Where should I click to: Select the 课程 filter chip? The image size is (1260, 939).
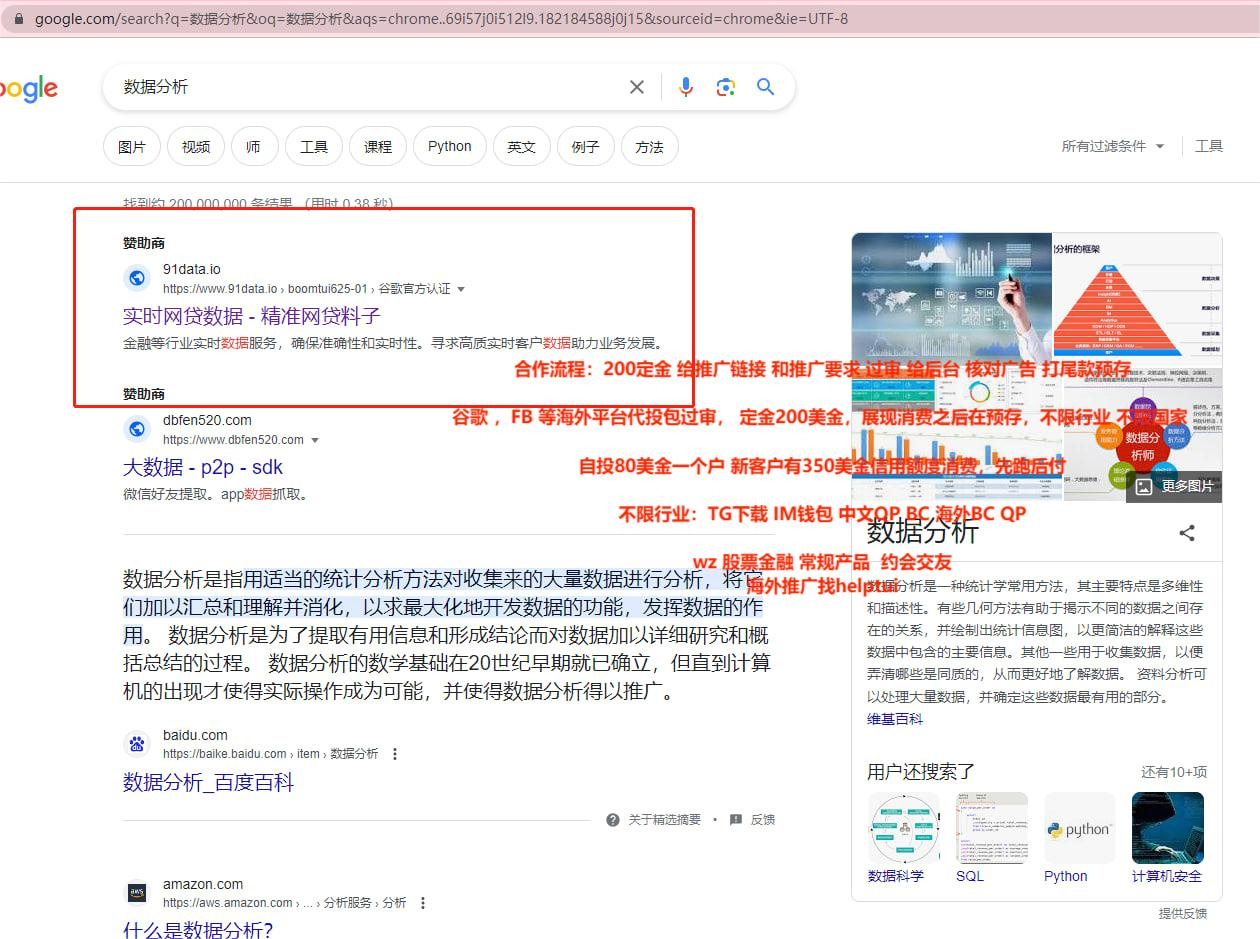[x=378, y=147]
